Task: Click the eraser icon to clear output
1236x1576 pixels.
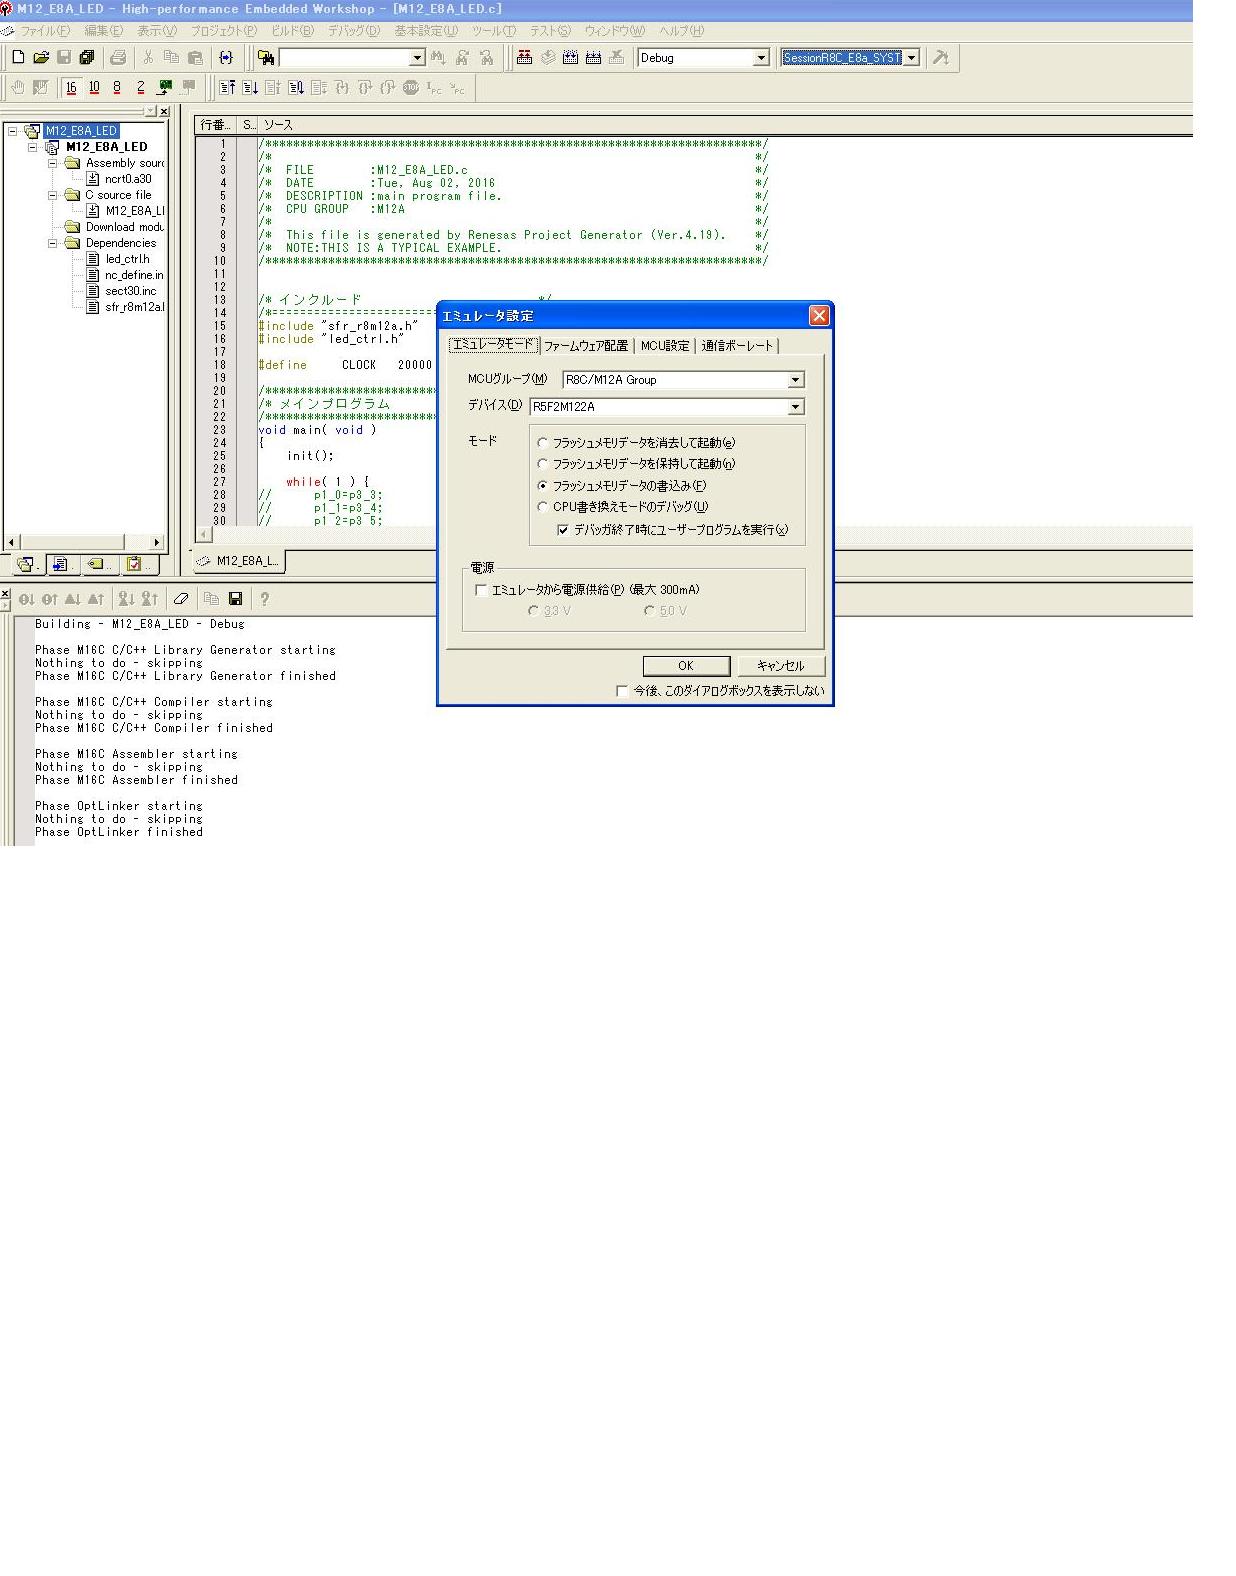Action: point(181,599)
